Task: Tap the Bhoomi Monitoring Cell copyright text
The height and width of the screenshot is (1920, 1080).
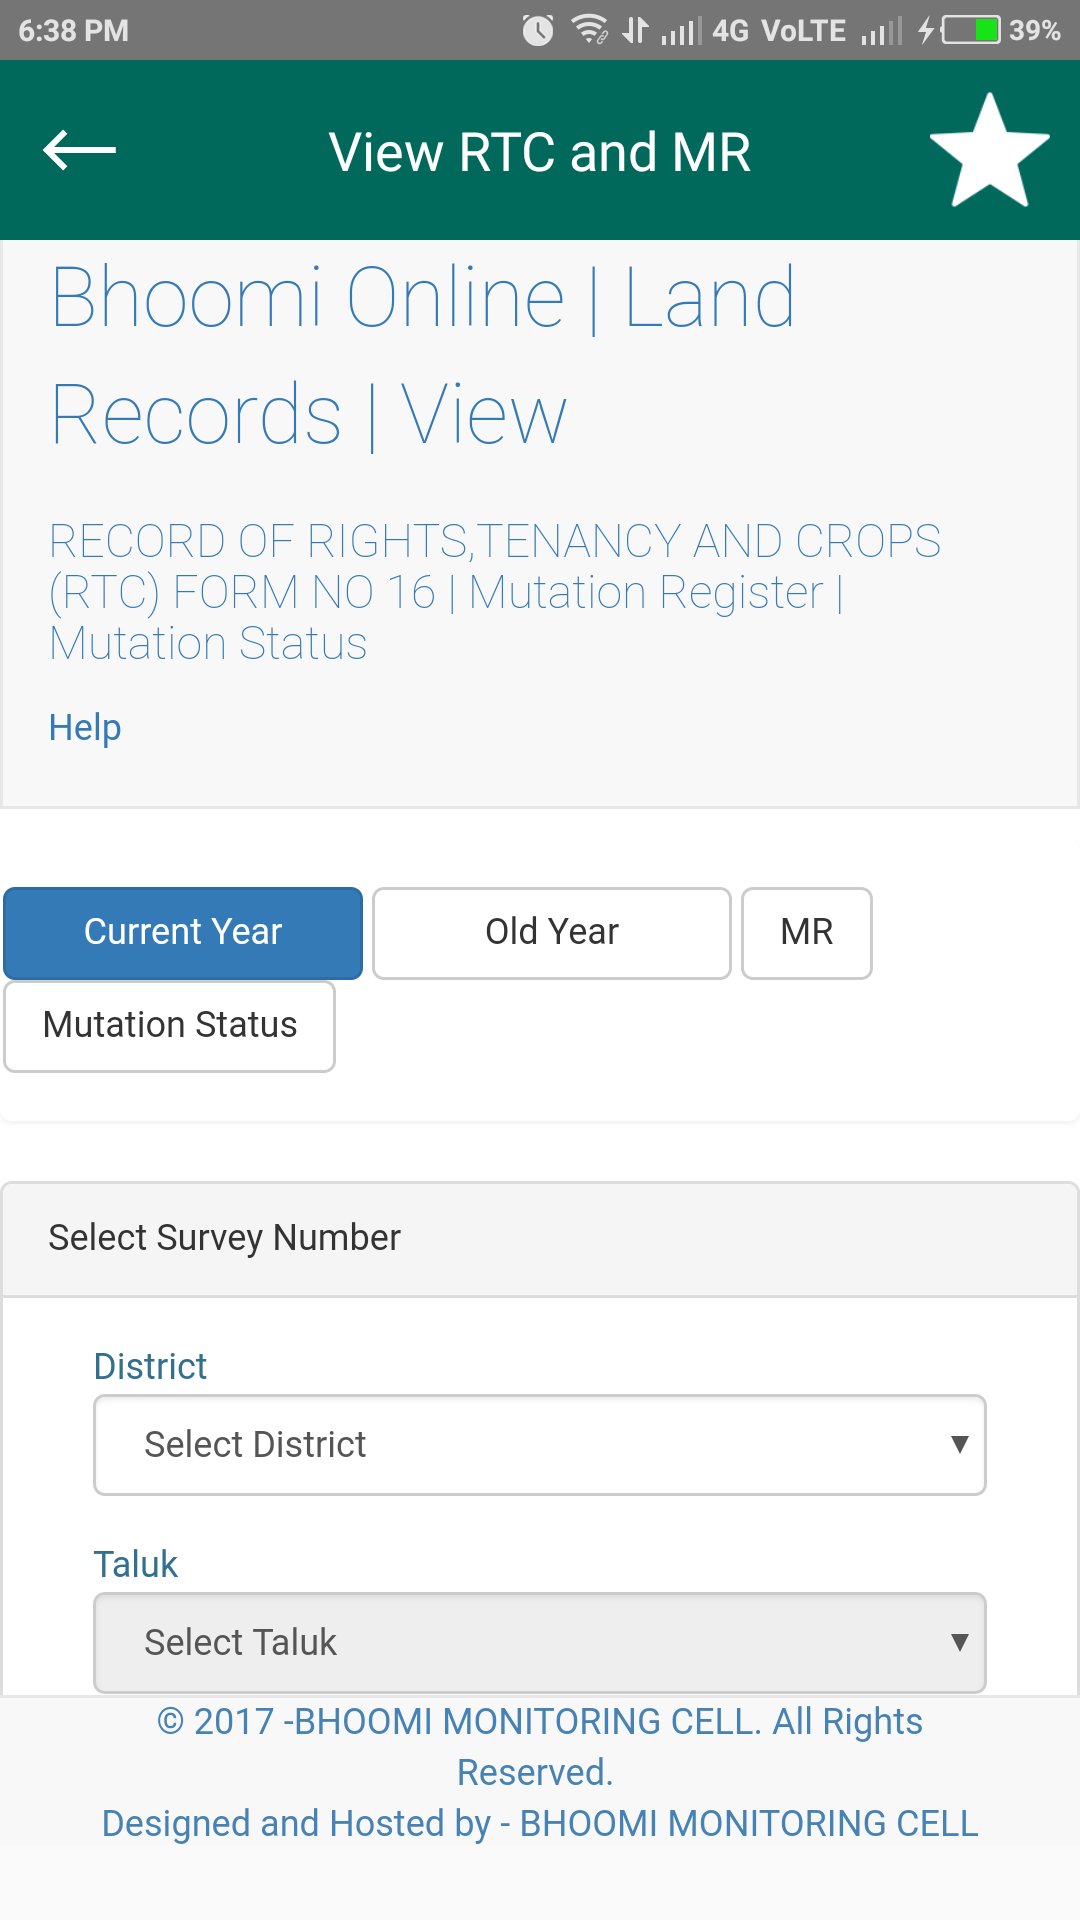Action: [539, 1746]
